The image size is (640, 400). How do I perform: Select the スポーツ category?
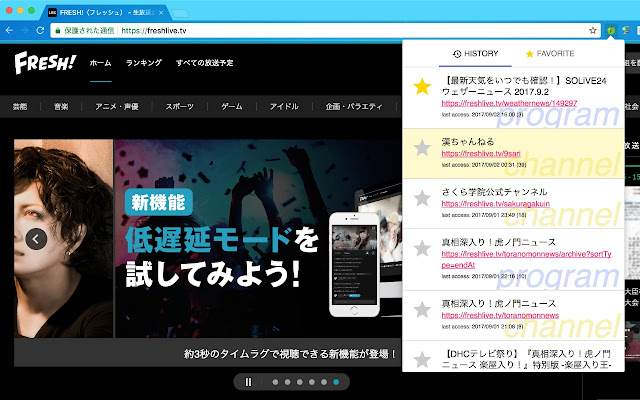pos(180,106)
